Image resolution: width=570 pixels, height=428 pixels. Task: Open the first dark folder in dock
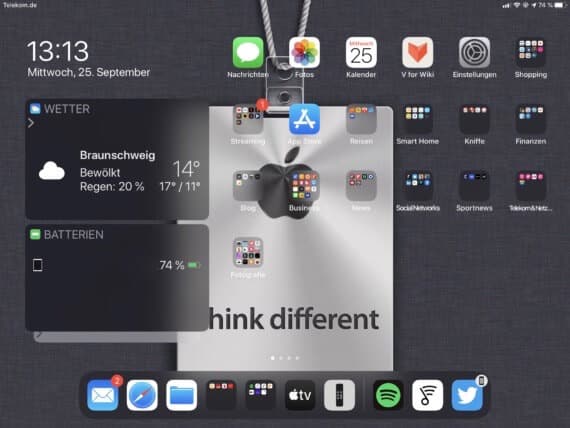pyautogui.click(x=221, y=395)
